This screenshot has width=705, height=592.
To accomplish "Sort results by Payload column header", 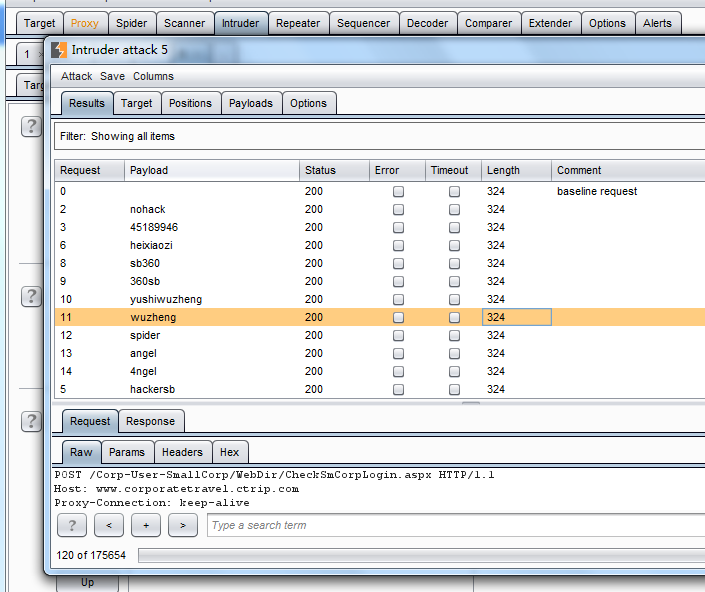I will click(212, 170).
